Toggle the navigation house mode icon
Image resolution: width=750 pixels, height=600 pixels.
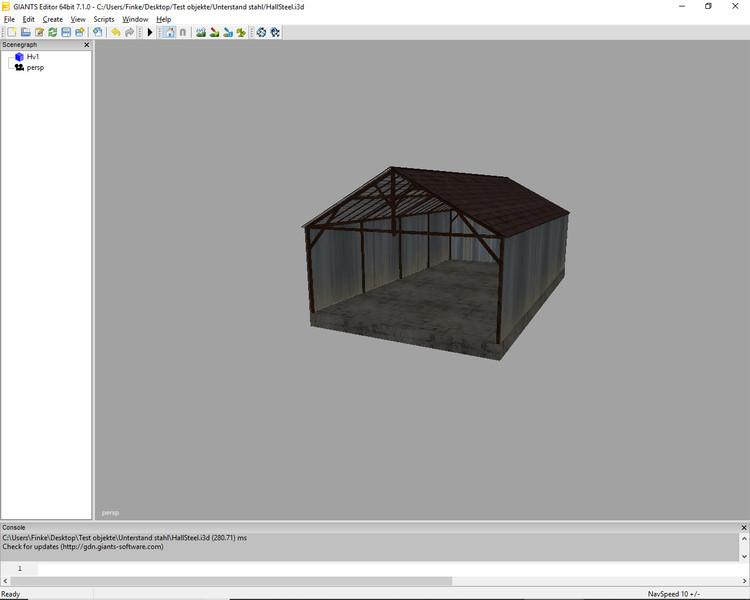[x=168, y=32]
